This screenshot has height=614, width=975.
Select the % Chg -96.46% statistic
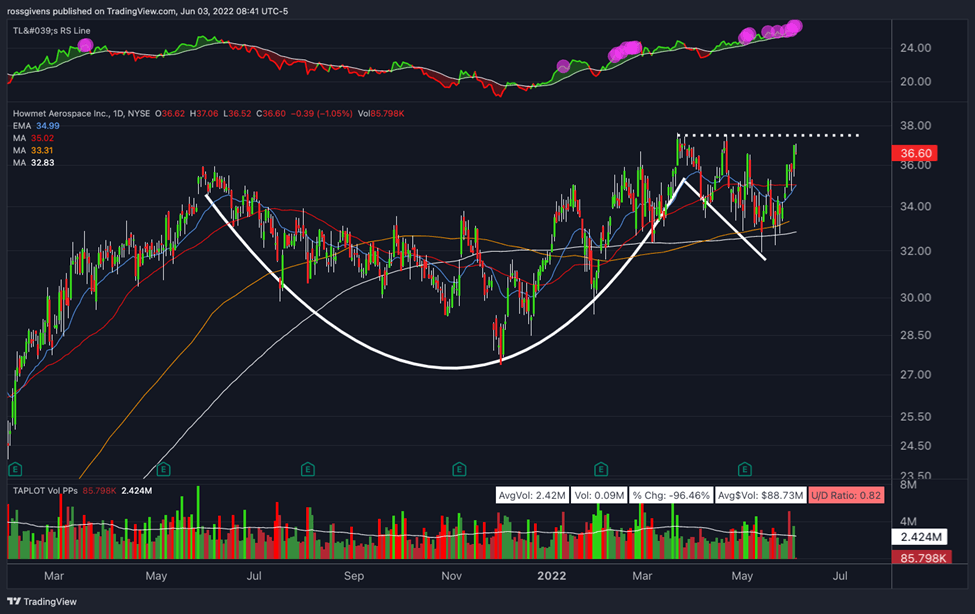click(x=669, y=492)
